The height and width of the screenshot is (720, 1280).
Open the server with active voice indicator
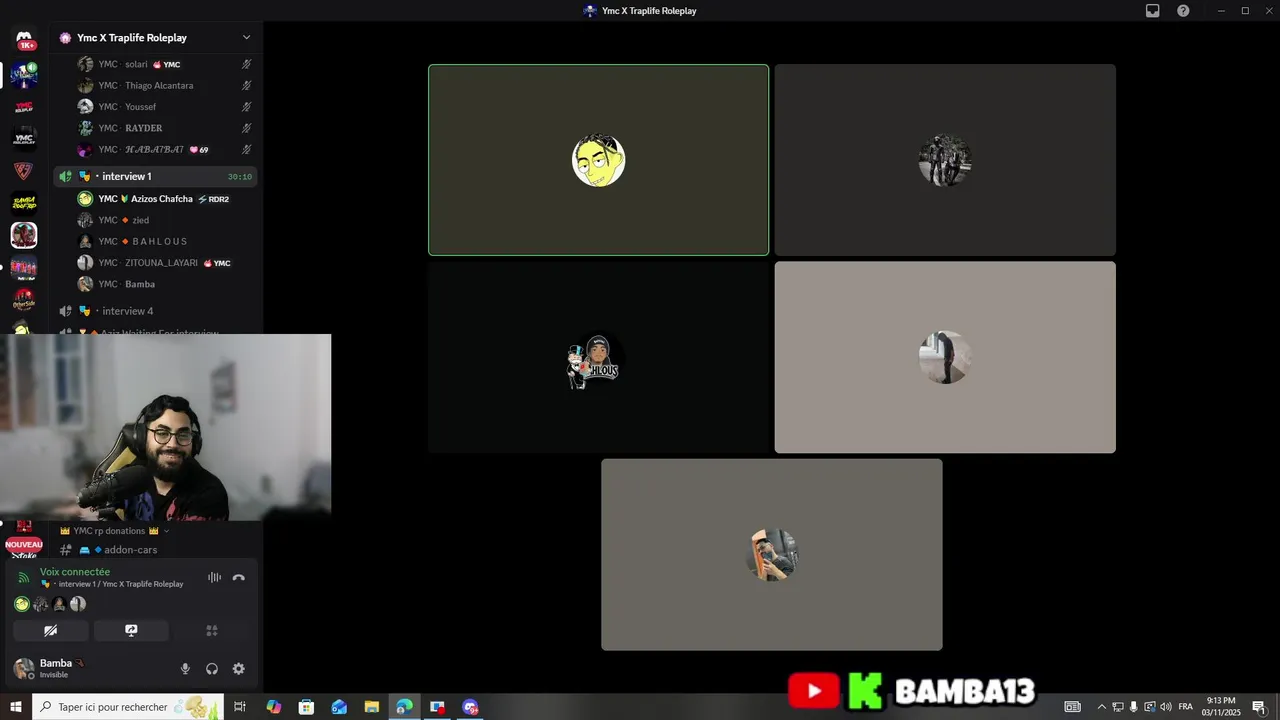pyautogui.click(x=24, y=75)
